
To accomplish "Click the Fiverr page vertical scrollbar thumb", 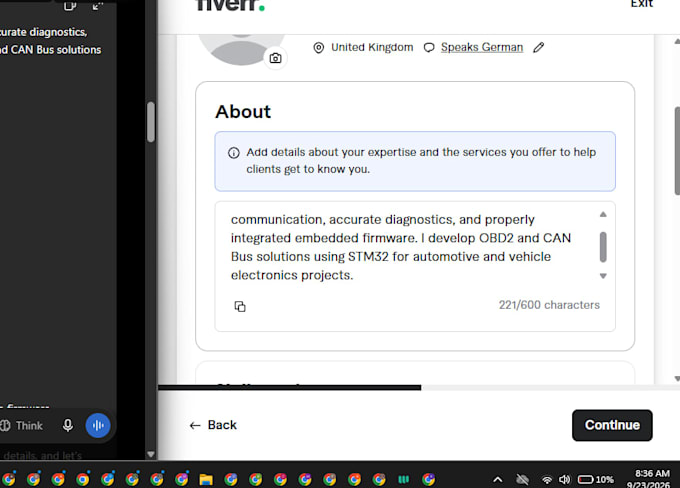I will click(677, 150).
